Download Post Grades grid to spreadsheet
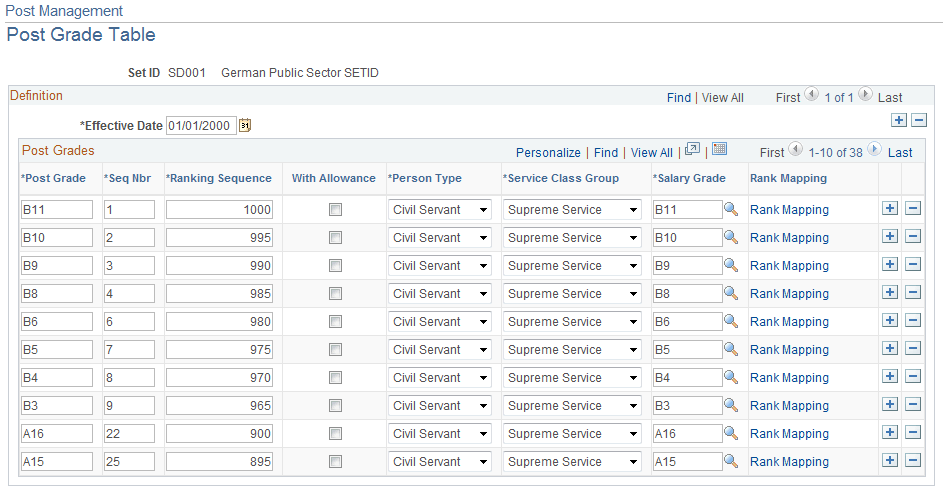 point(720,149)
